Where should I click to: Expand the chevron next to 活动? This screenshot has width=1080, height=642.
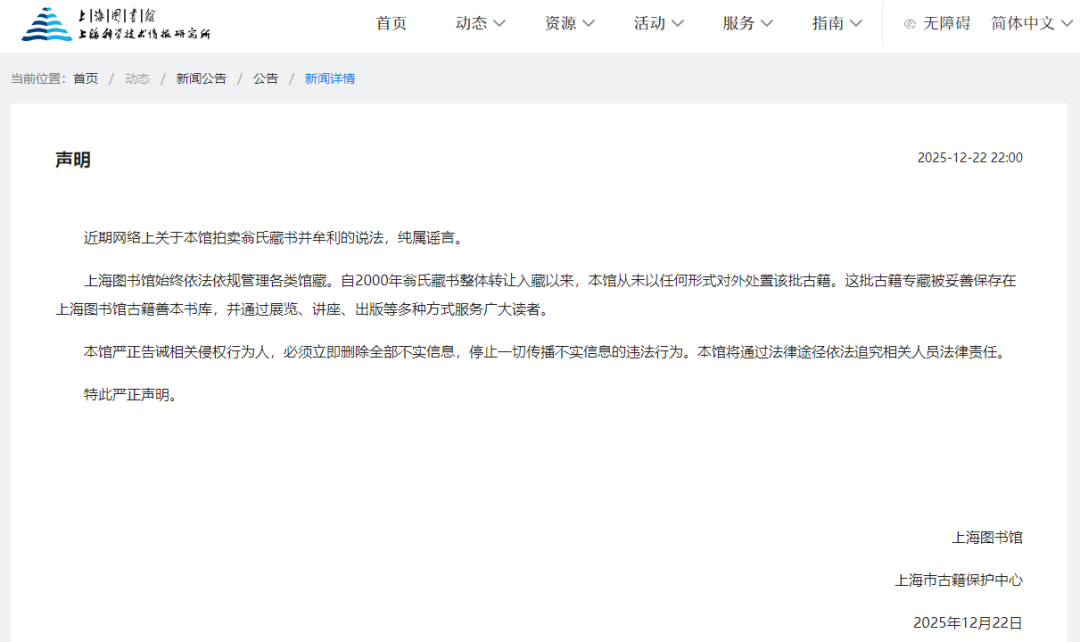tap(678, 23)
